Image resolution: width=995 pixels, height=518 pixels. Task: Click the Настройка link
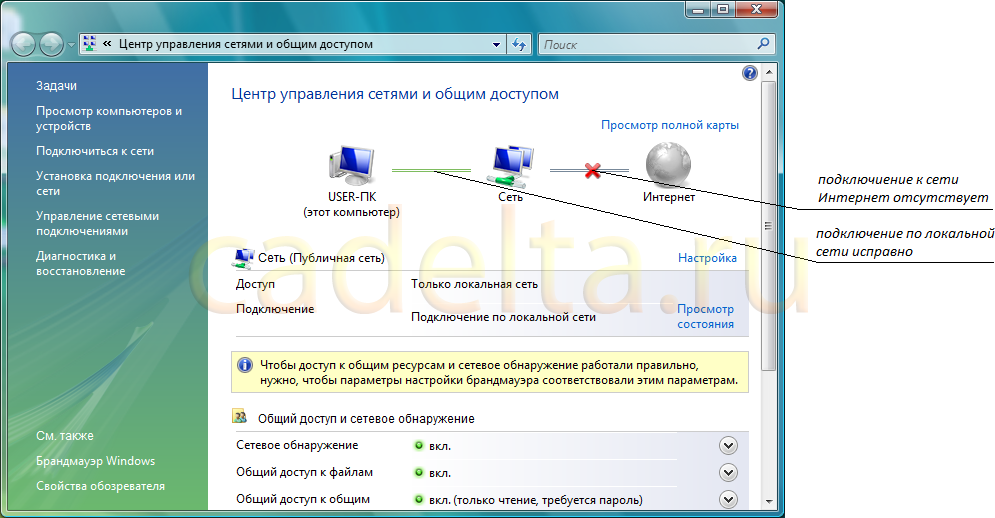[x=707, y=258]
